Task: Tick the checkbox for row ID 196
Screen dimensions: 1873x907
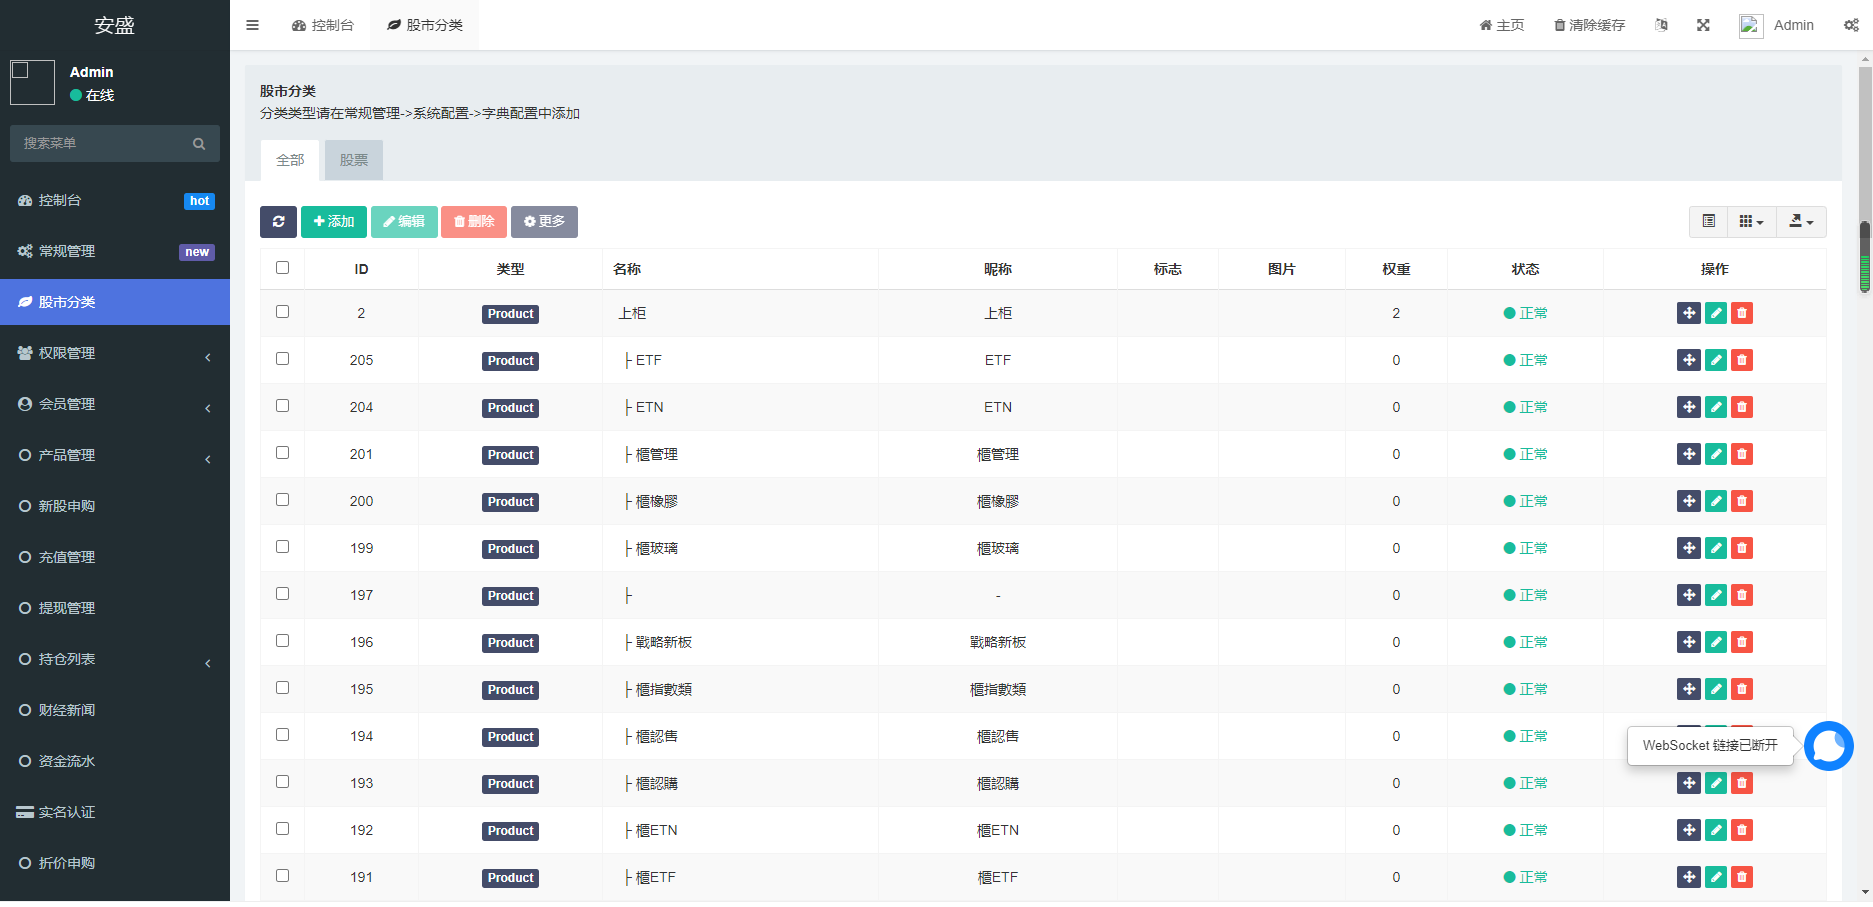Action: tap(282, 641)
